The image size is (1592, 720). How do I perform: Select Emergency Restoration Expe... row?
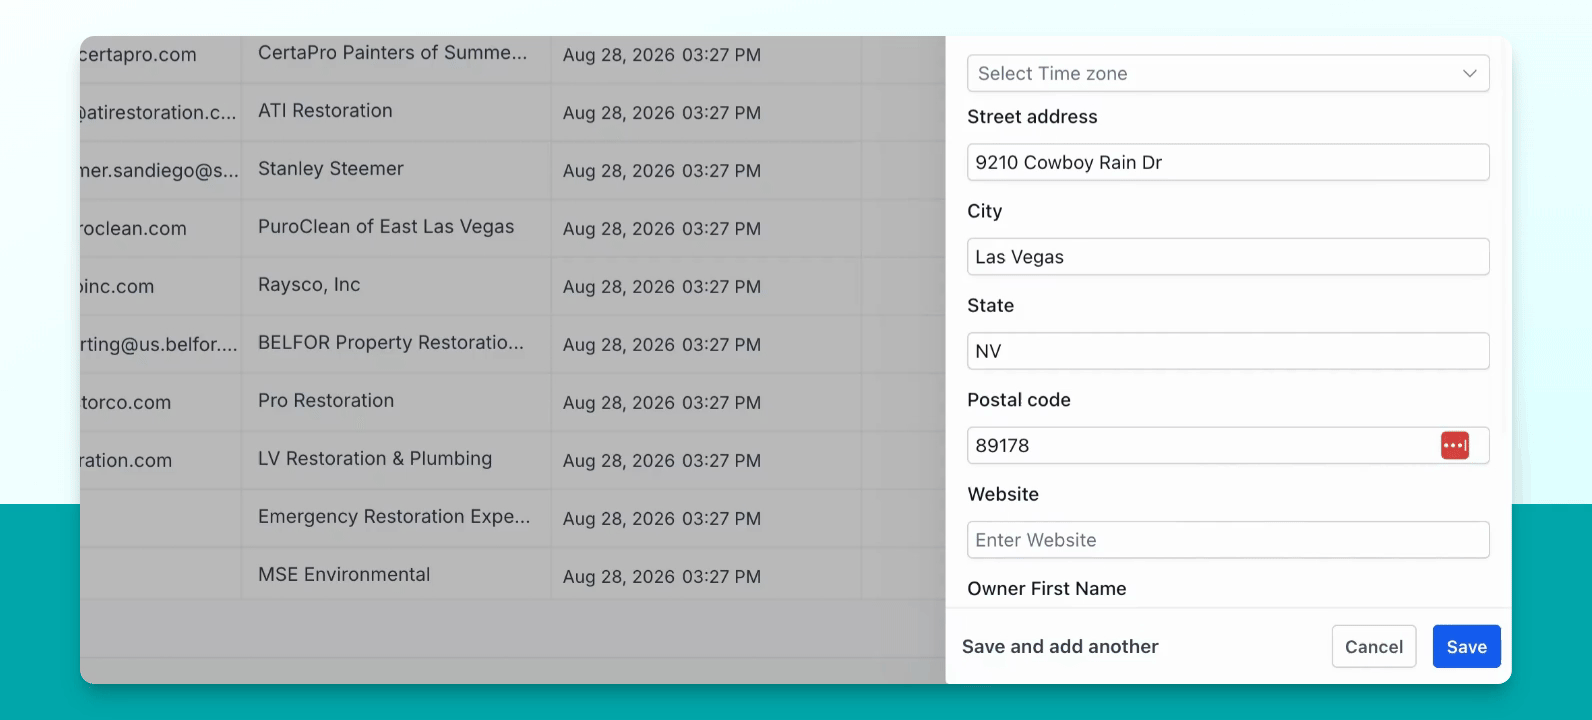pos(394,517)
